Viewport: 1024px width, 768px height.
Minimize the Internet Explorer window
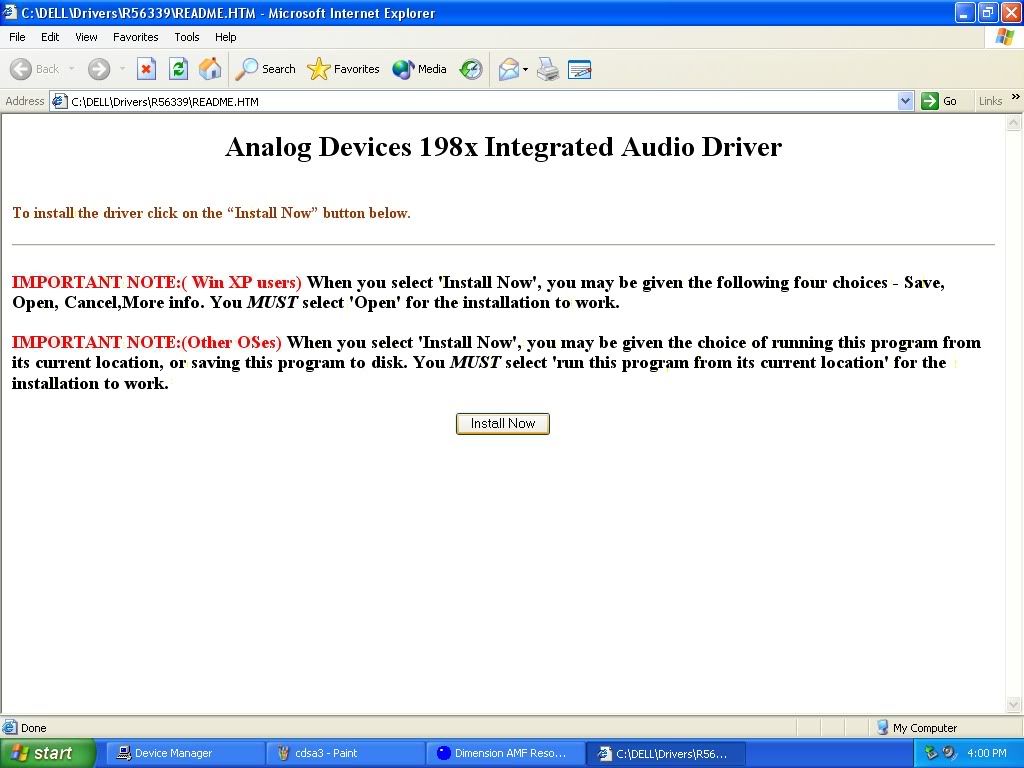pyautogui.click(x=965, y=12)
